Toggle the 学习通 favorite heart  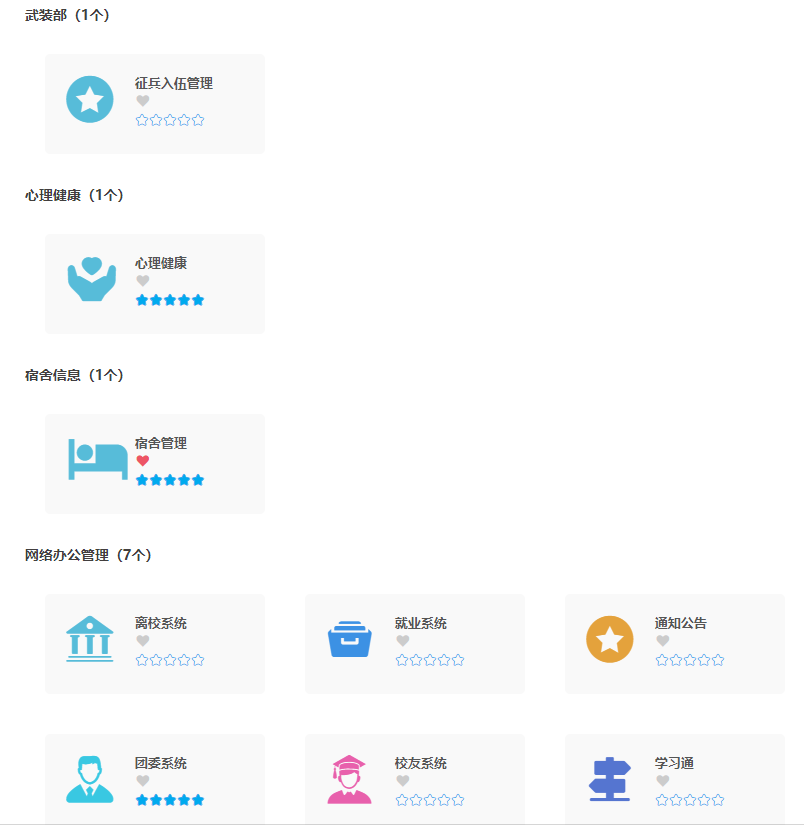[x=663, y=780]
